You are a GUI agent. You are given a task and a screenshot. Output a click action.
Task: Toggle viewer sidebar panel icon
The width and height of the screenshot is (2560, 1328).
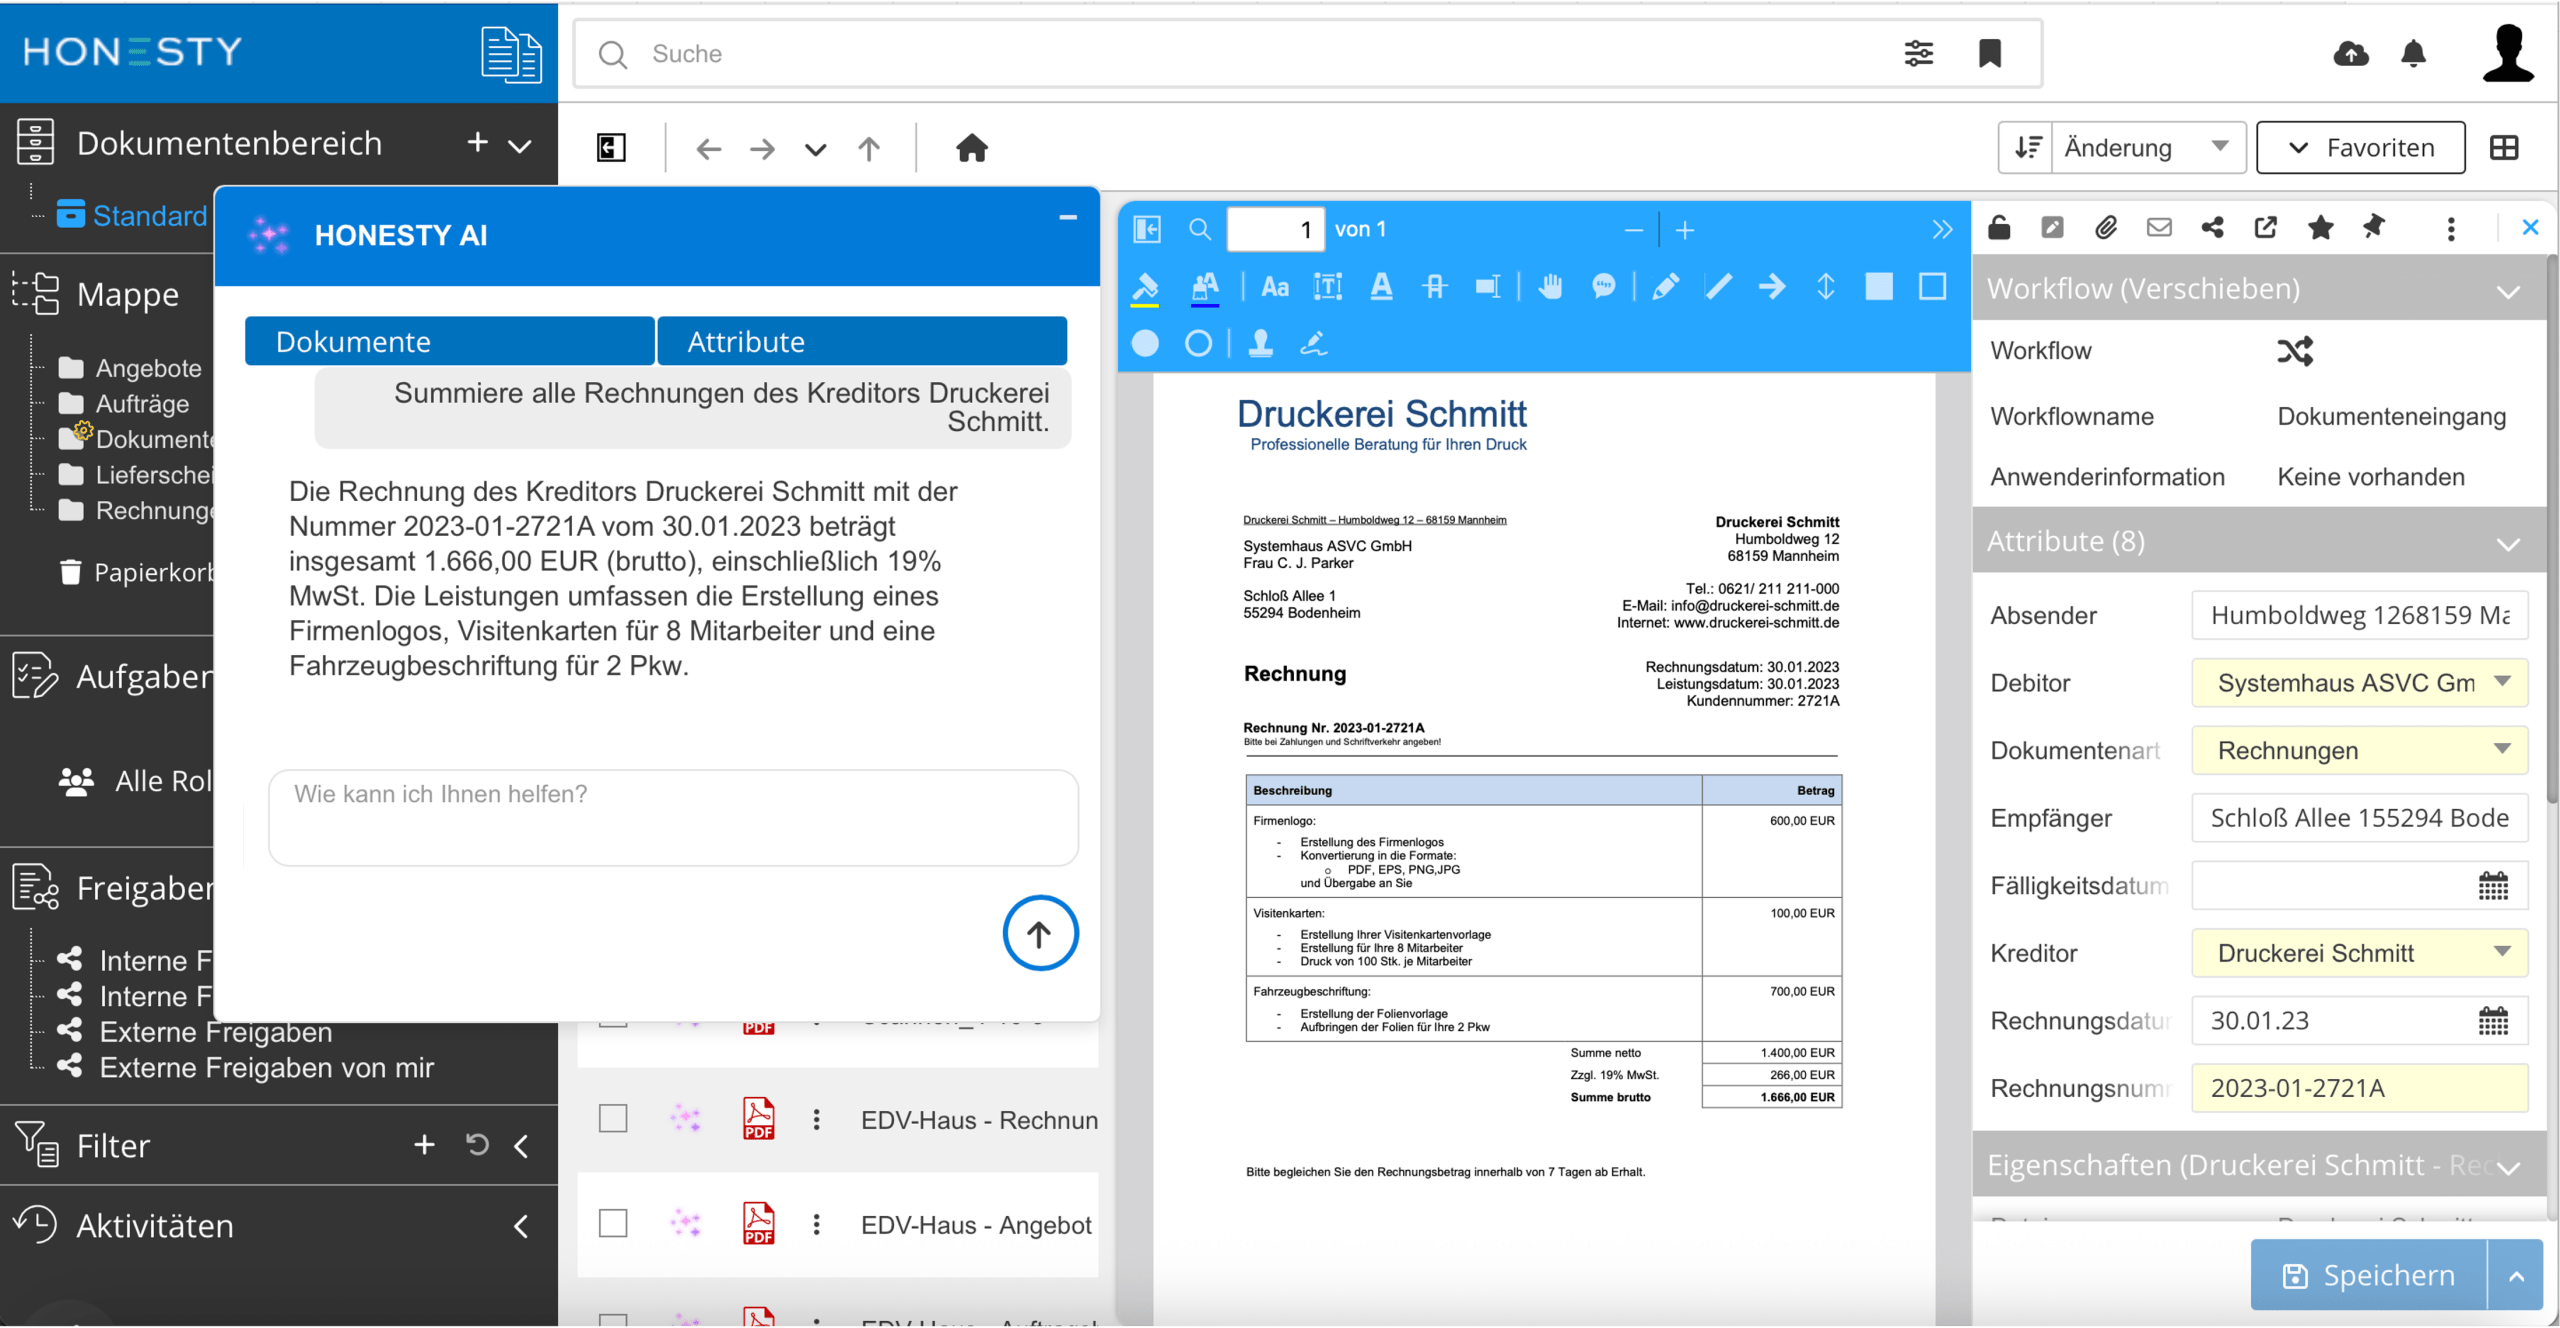1147,230
